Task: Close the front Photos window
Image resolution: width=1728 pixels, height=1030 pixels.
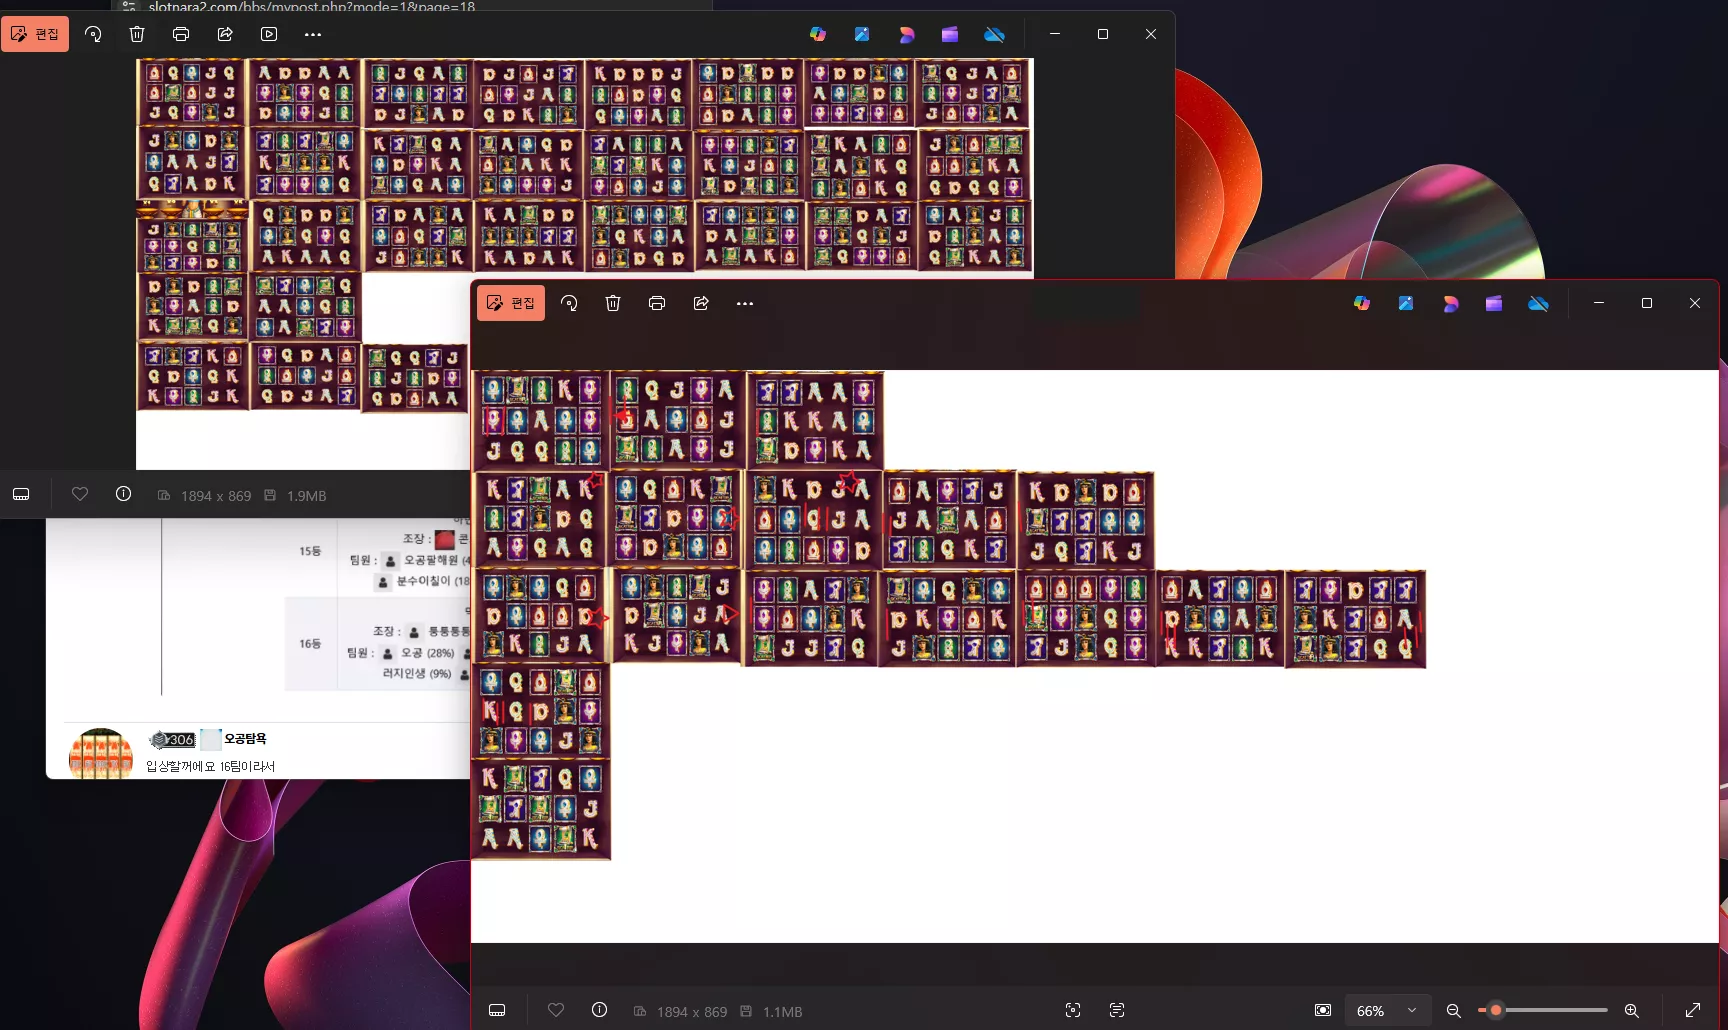Action: (x=1695, y=303)
